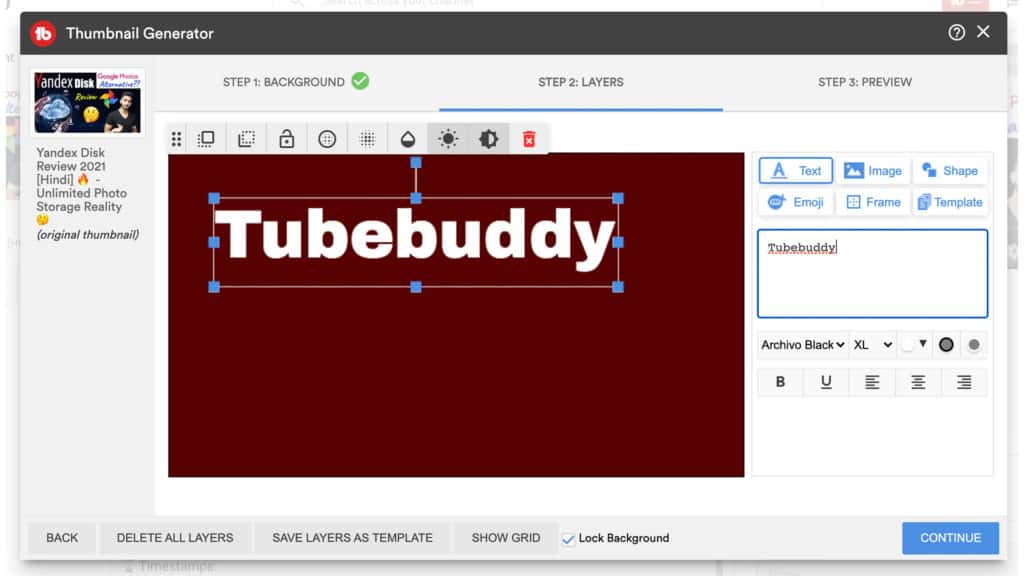Click the send layer backward icon
This screenshot has width=1024, height=576.
[246, 139]
